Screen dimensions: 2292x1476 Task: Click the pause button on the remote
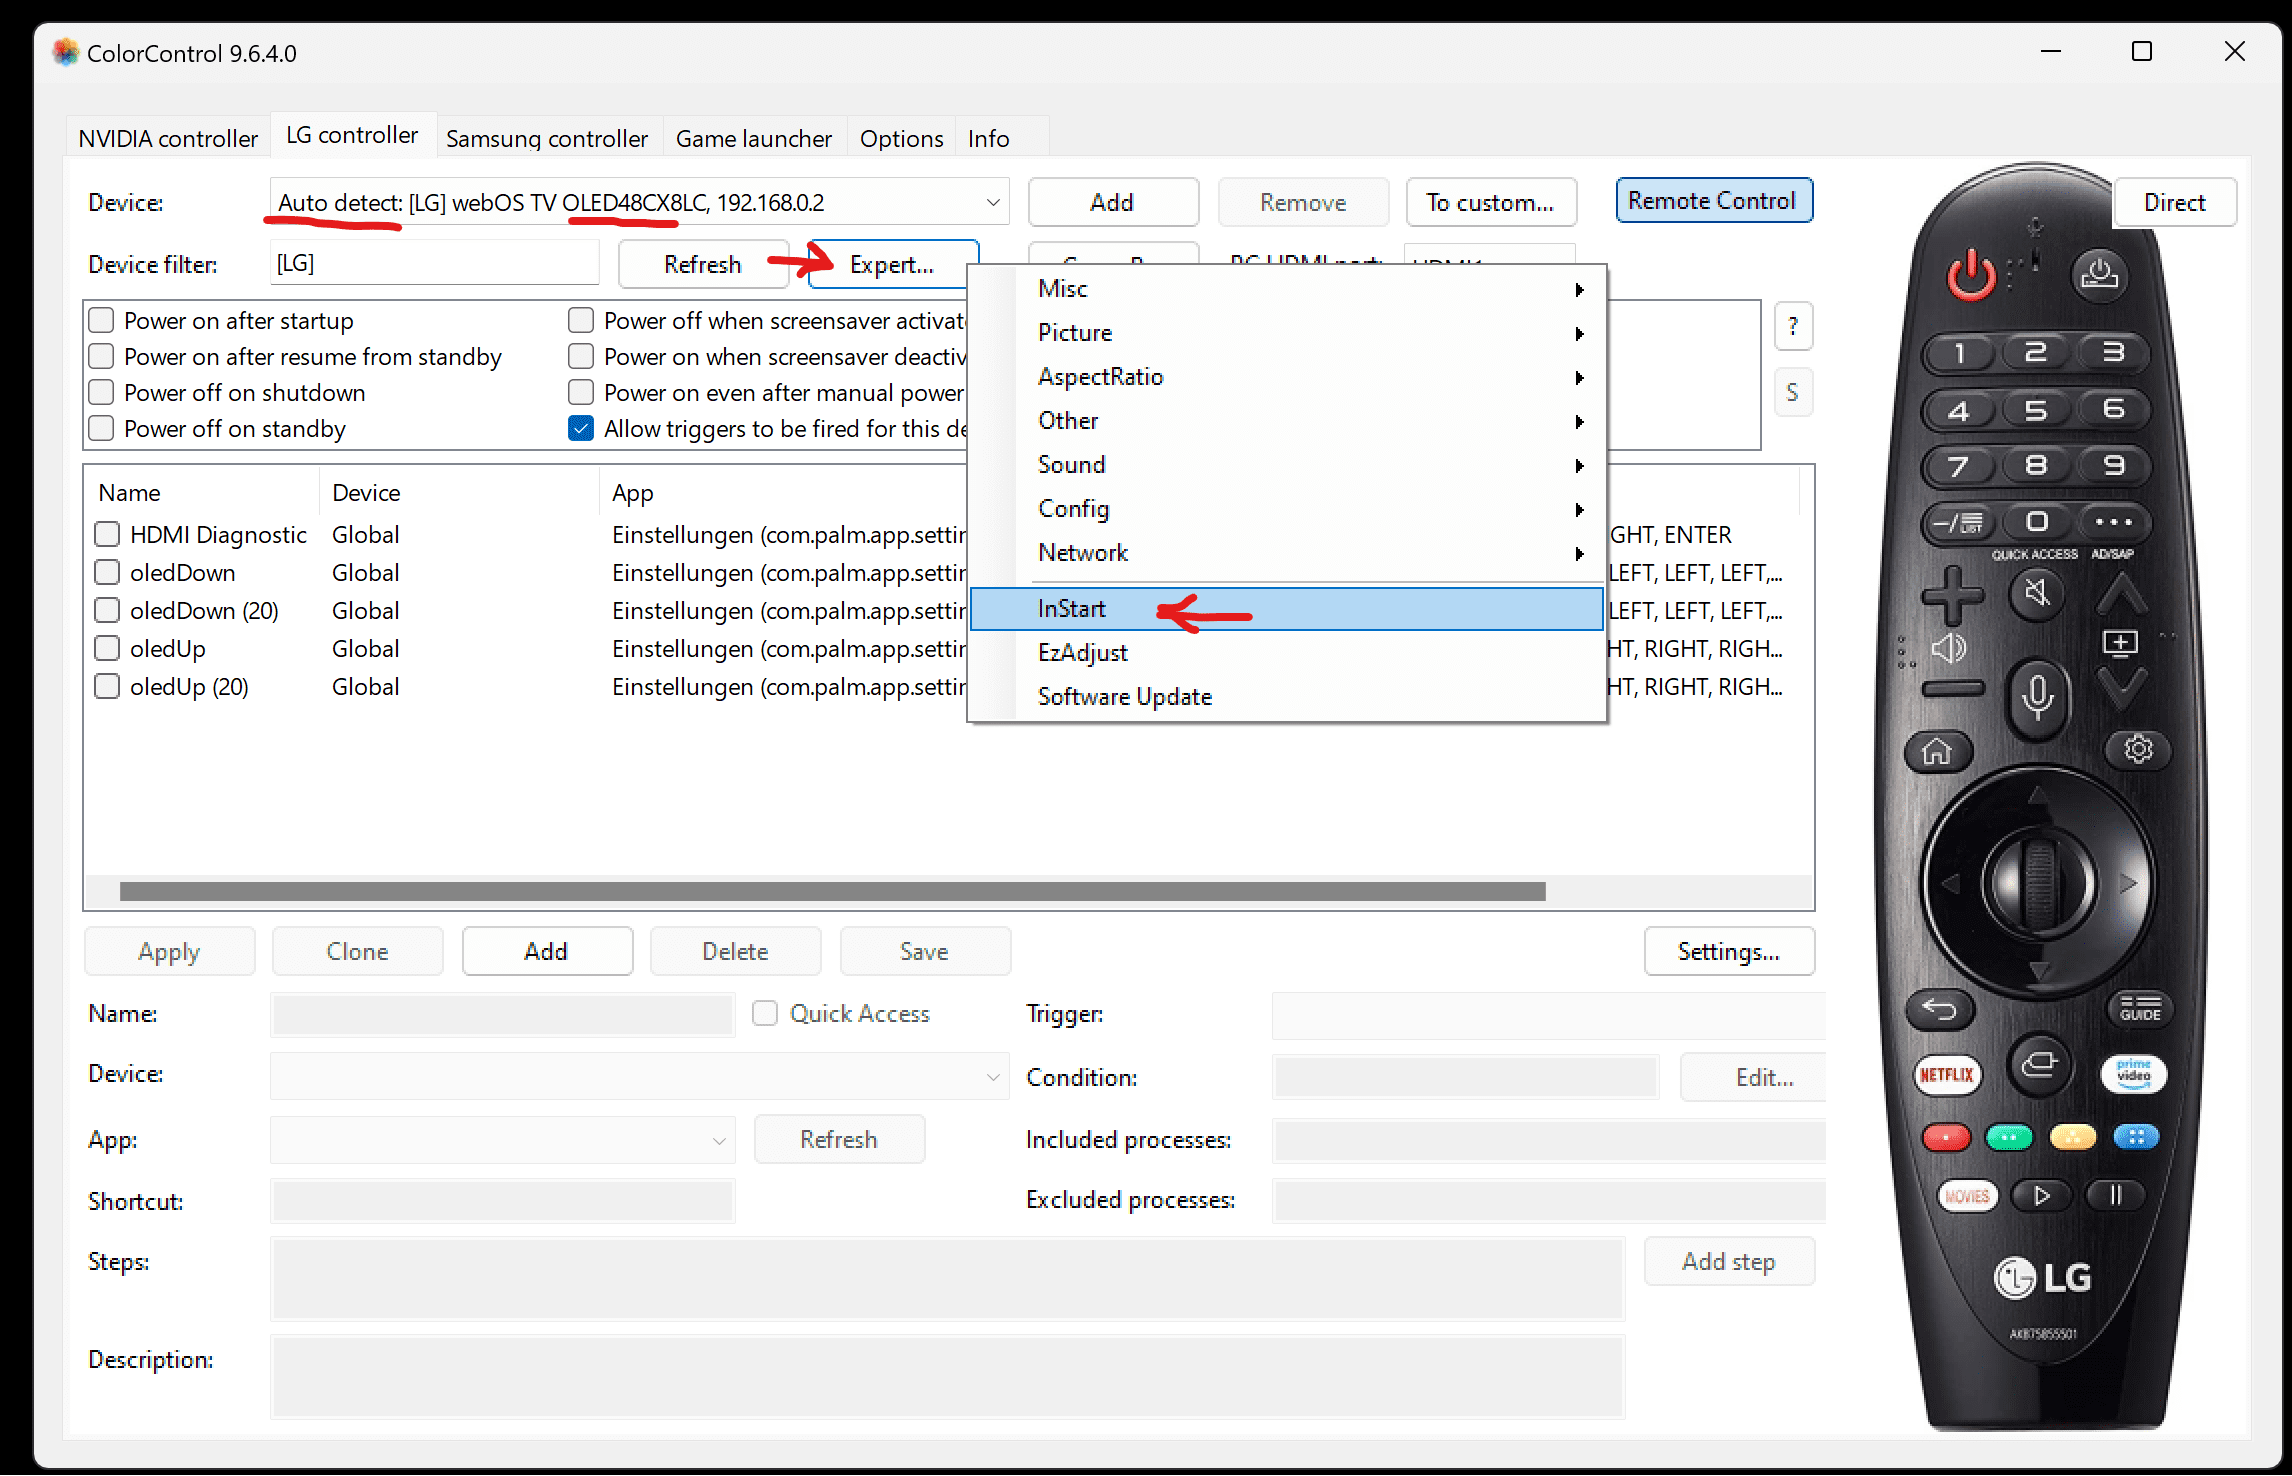pyautogui.click(x=2115, y=1195)
